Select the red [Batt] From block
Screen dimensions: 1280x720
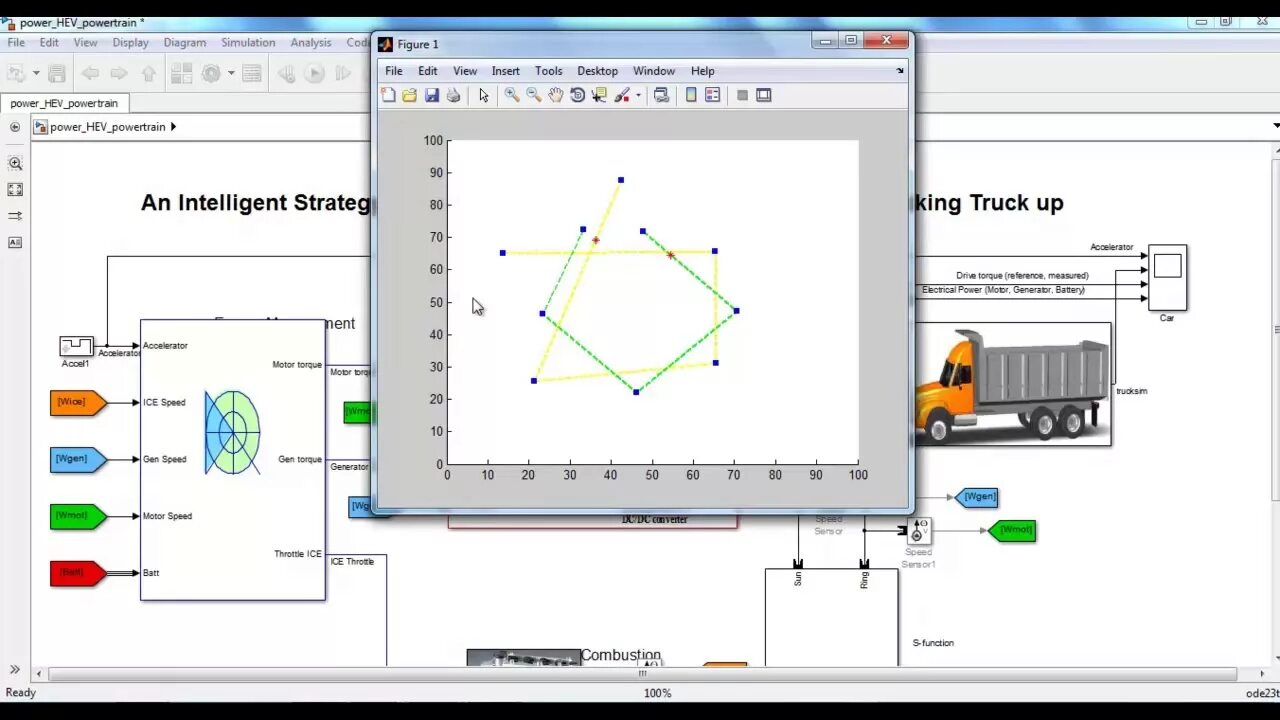tap(78, 573)
